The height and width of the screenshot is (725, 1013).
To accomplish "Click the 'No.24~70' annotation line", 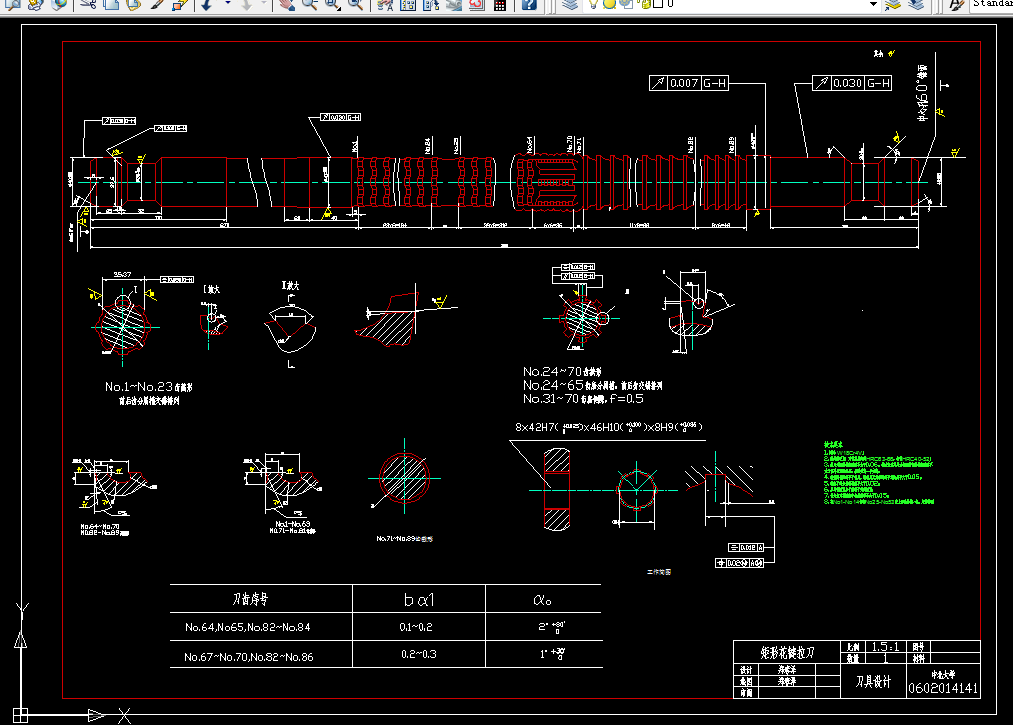I will pos(562,372).
